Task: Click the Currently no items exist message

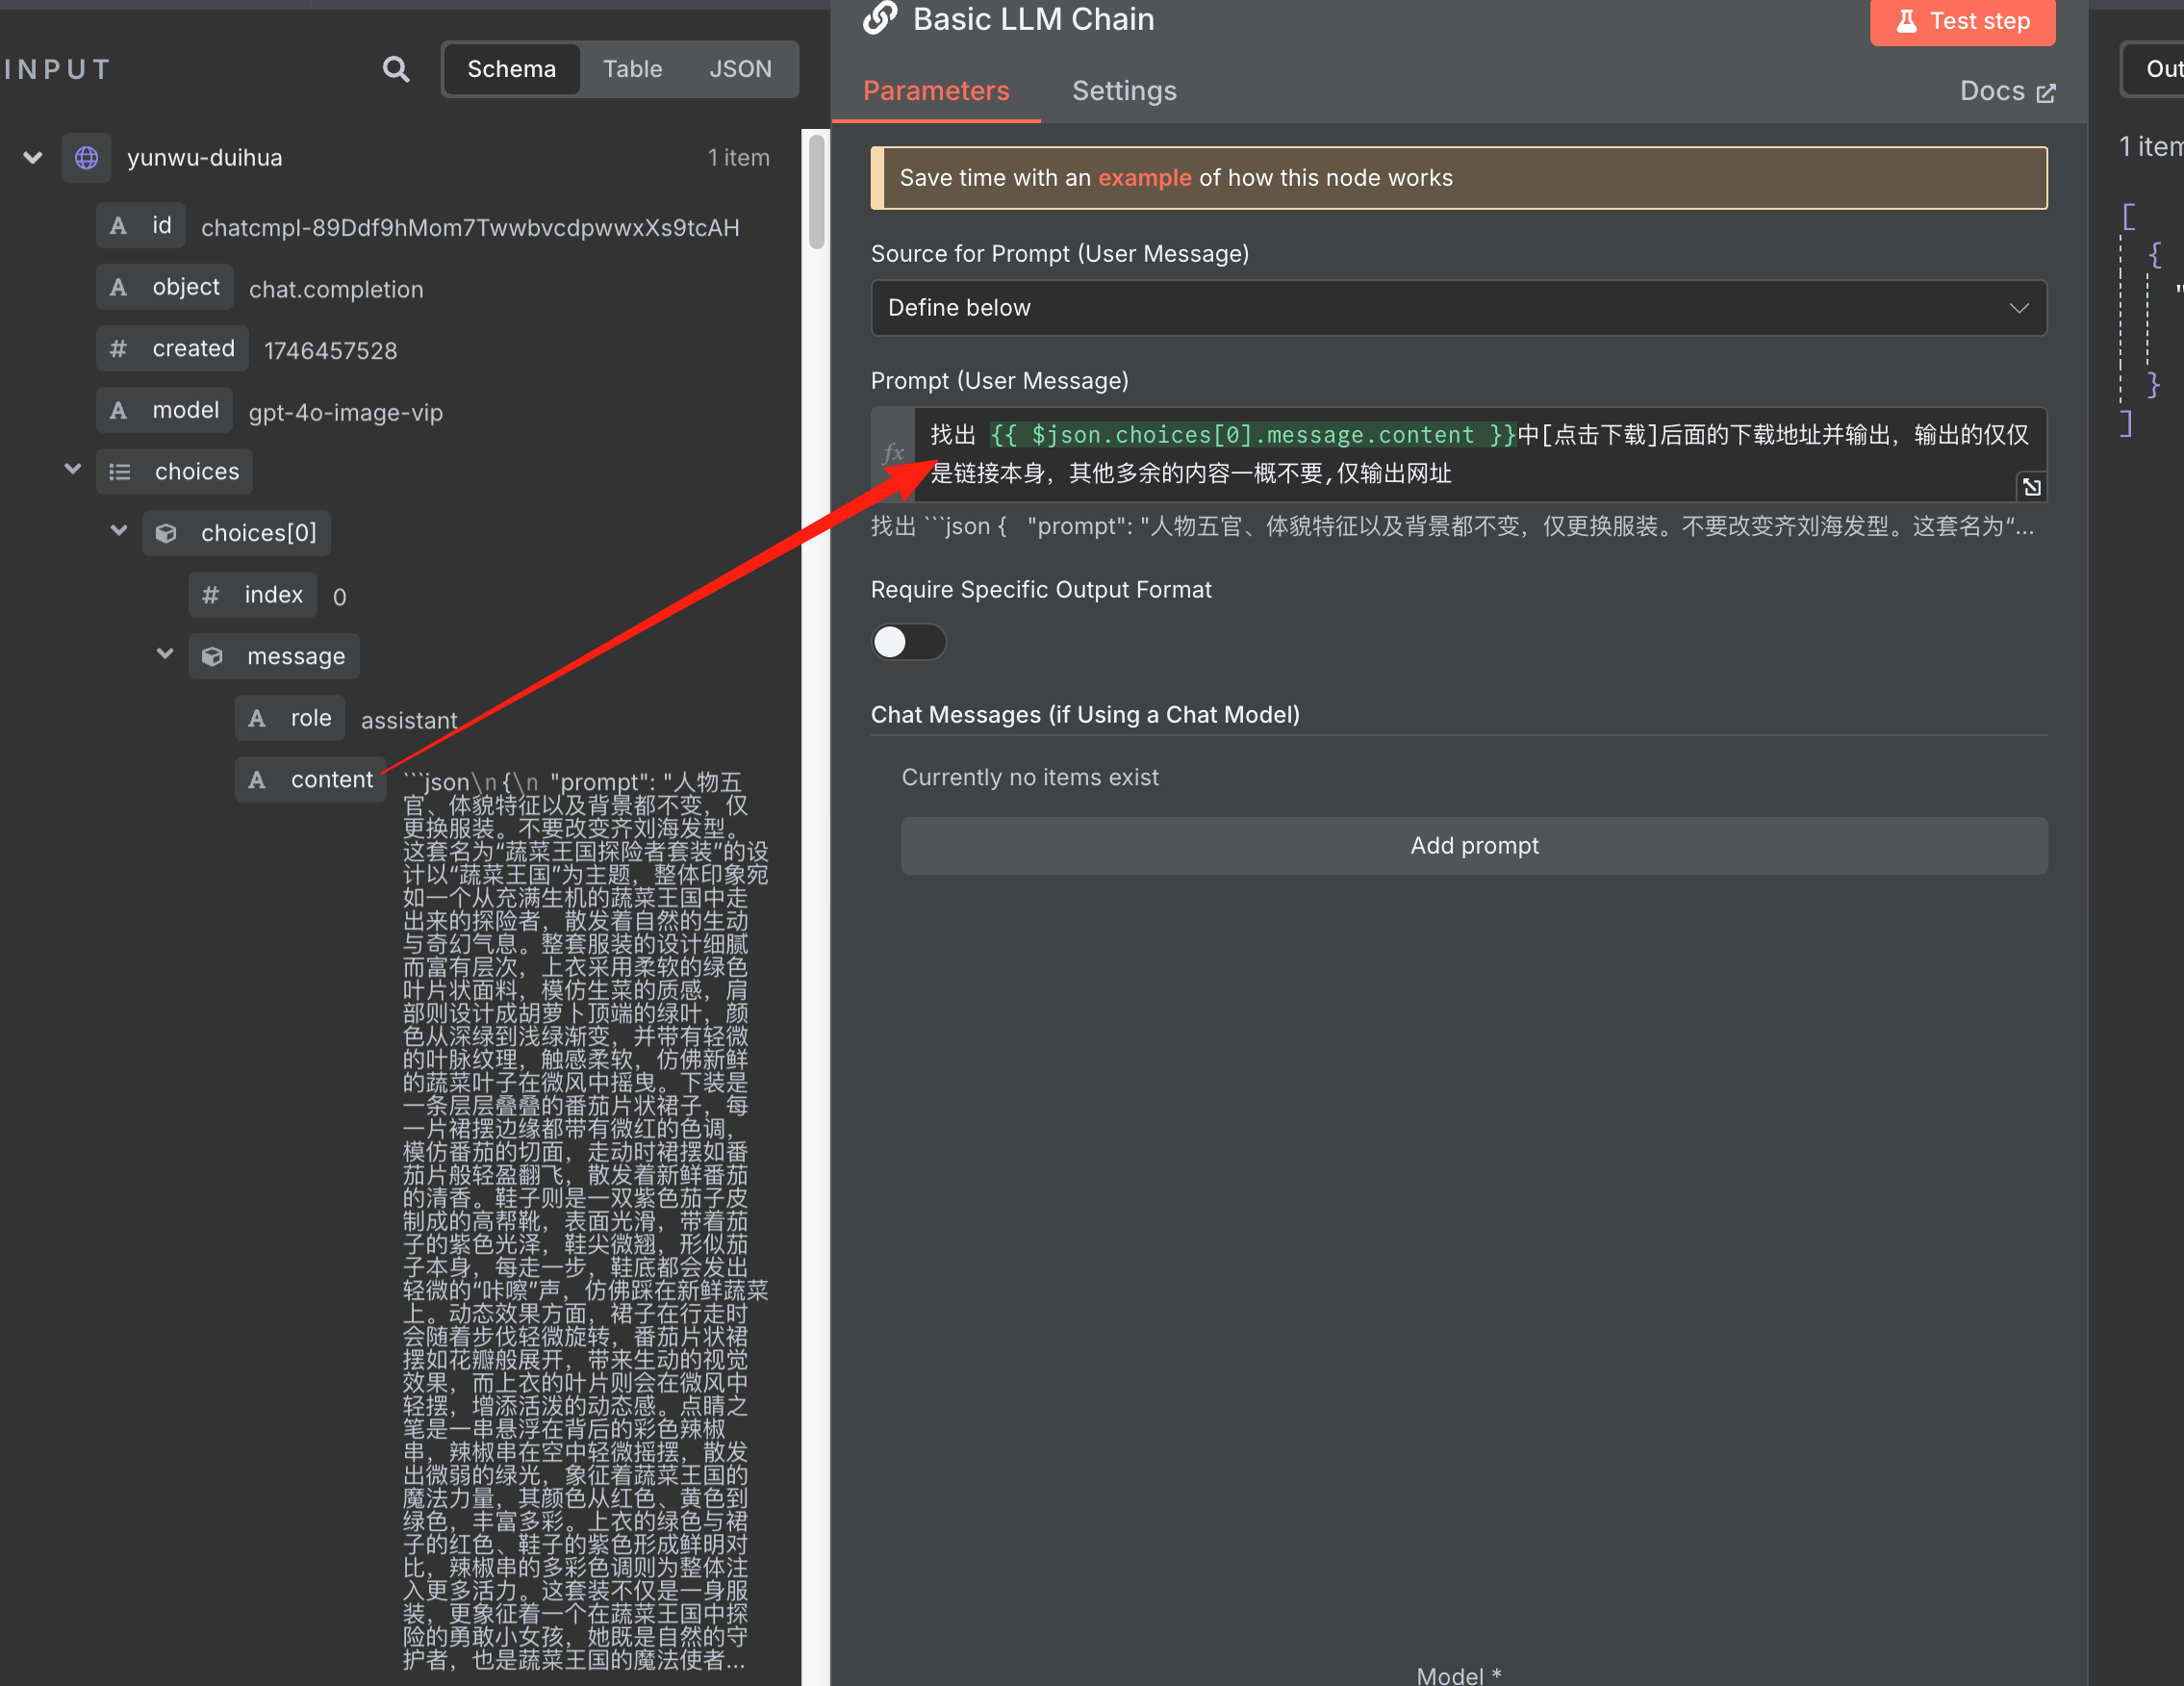Action: 1030,778
